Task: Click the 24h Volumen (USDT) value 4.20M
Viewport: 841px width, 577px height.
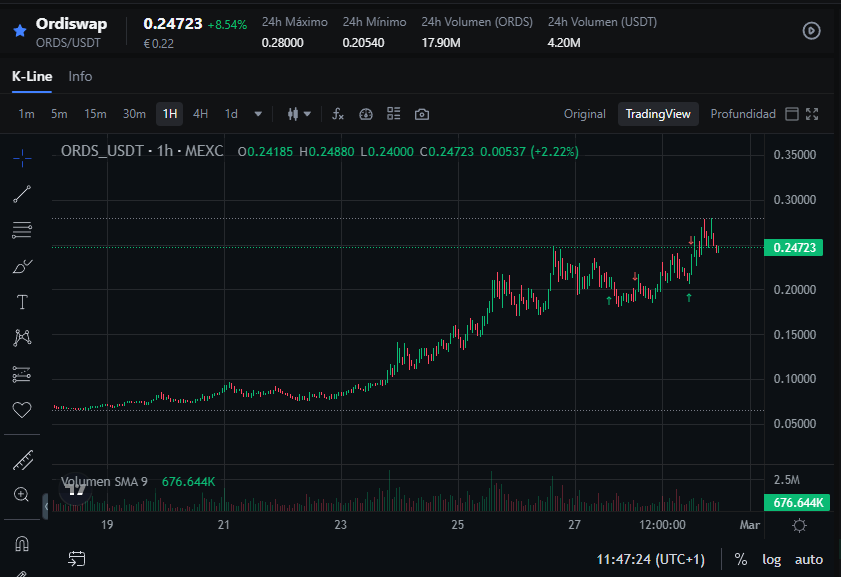Action: (x=564, y=43)
